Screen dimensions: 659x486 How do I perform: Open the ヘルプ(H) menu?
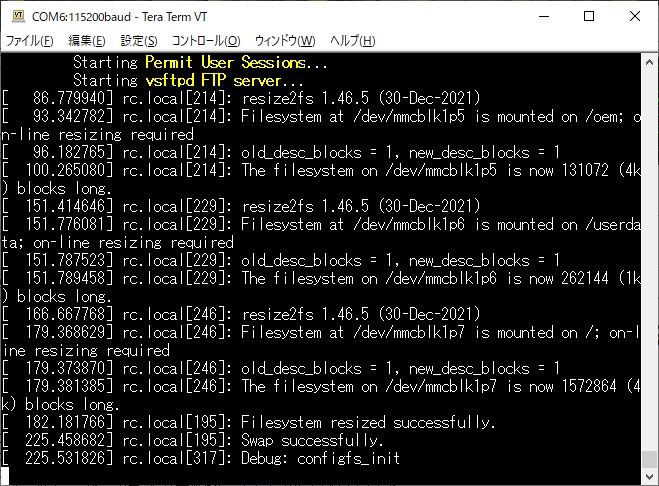[352, 41]
